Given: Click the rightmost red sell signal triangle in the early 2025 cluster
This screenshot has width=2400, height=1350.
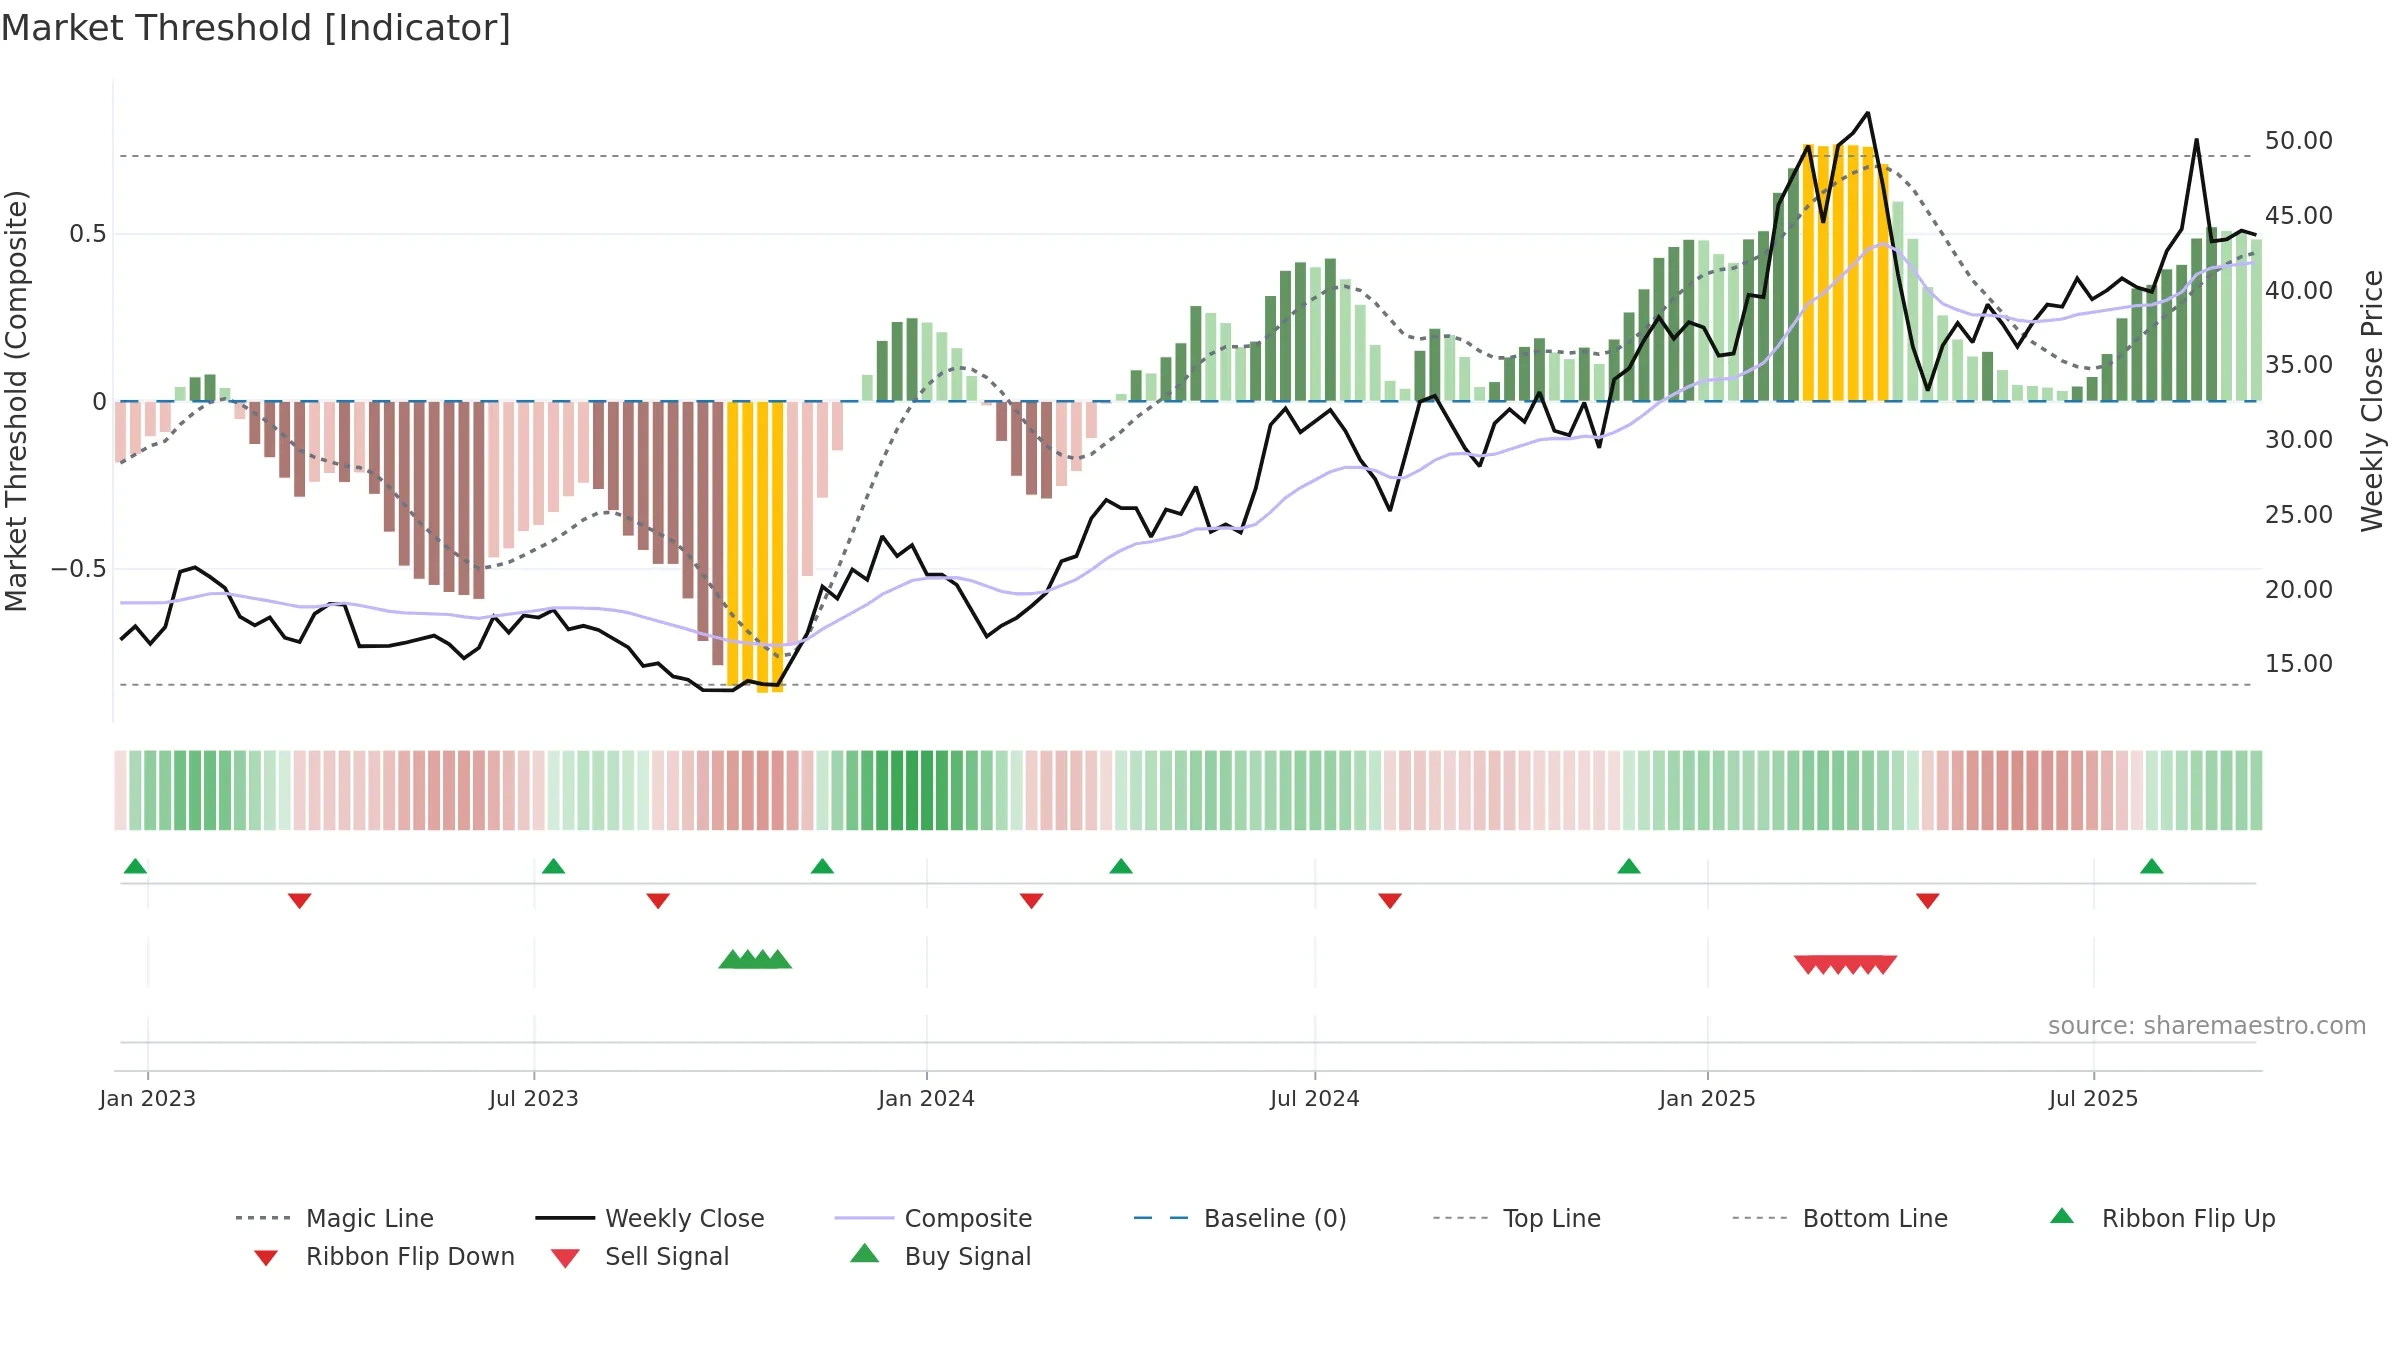Looking at the screenshot, I should coord(1883,965).
